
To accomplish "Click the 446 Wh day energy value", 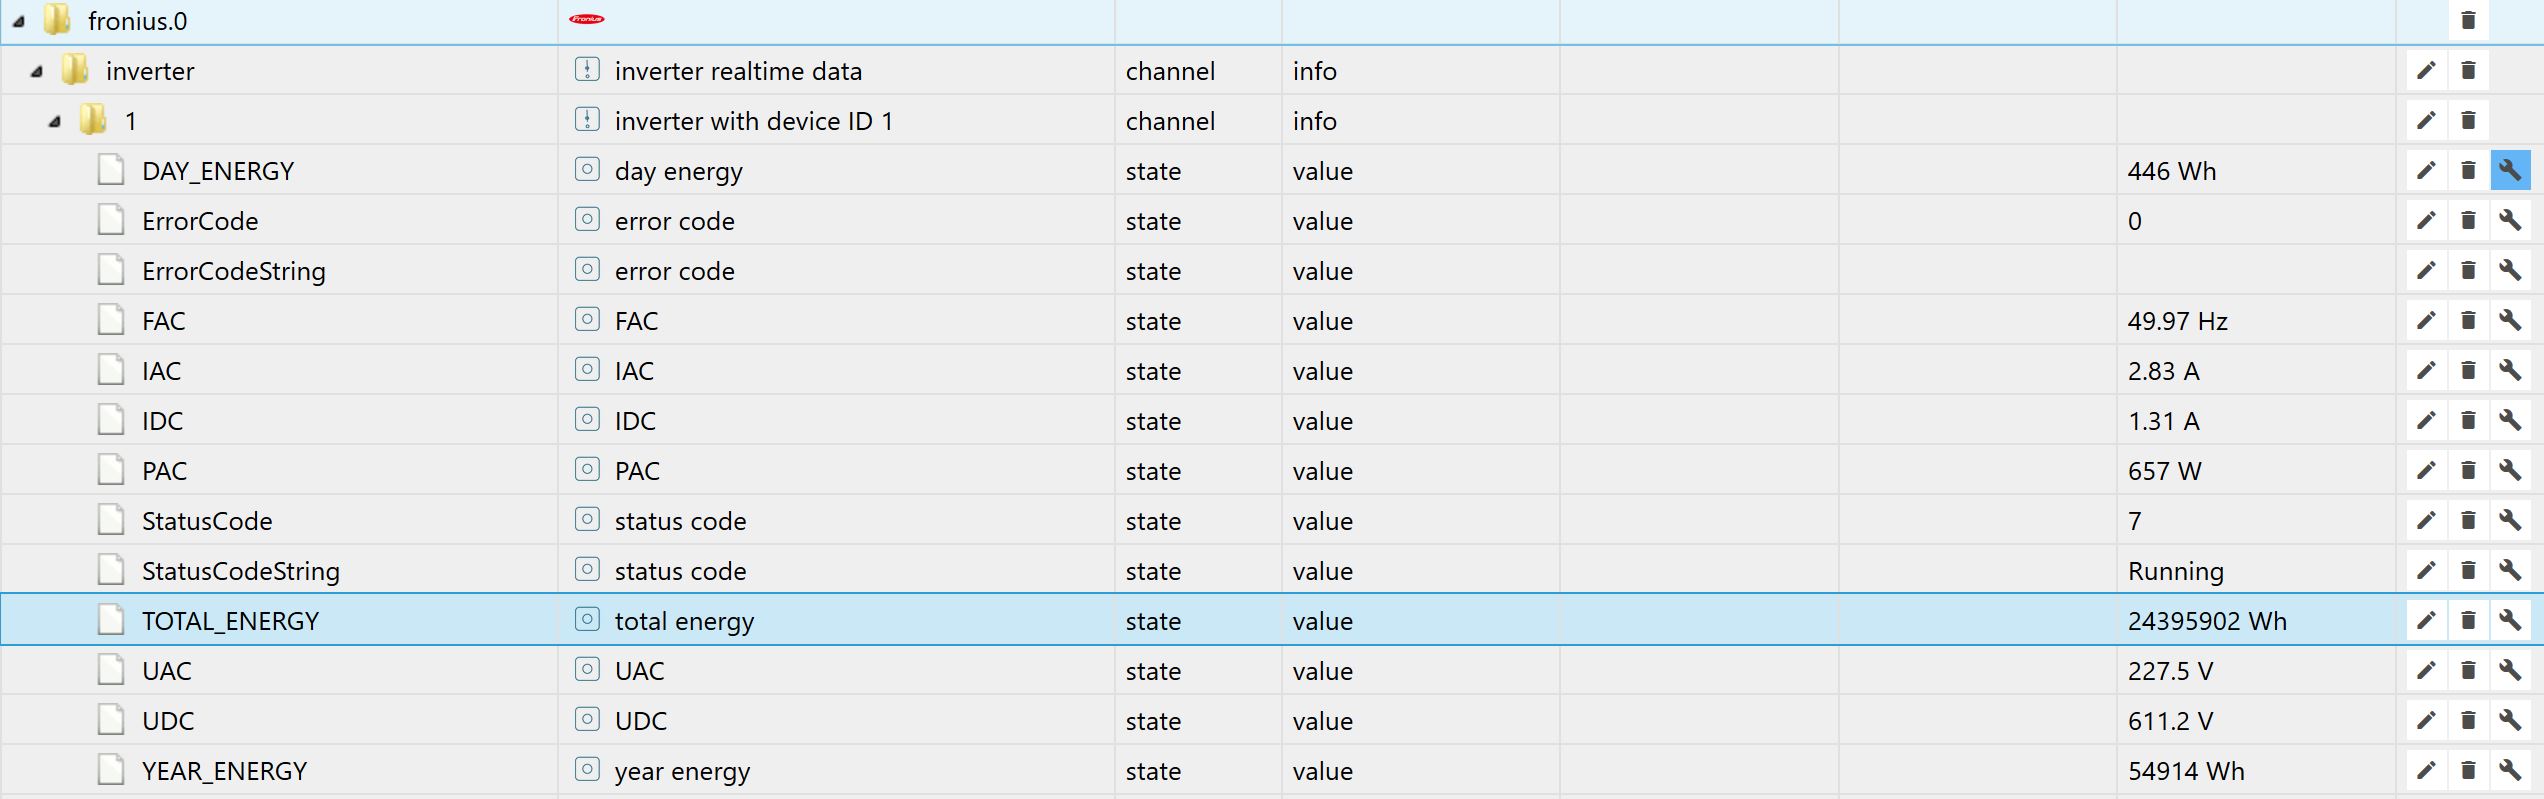I will click(x=2172, y=171).
